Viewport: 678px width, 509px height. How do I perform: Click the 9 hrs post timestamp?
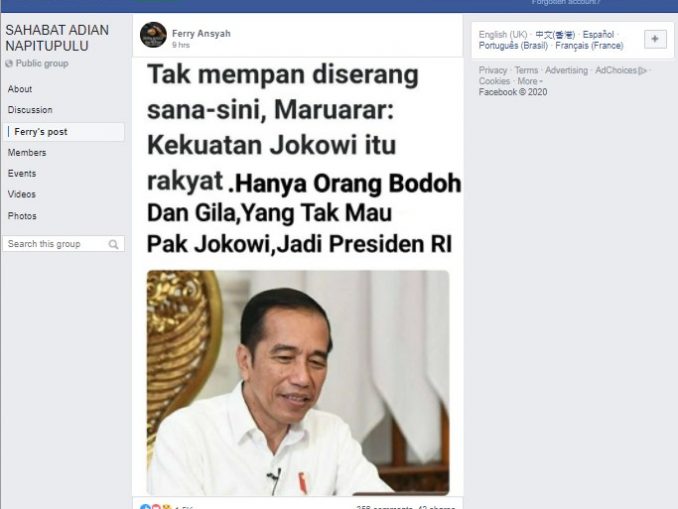(x=181, y=45)
